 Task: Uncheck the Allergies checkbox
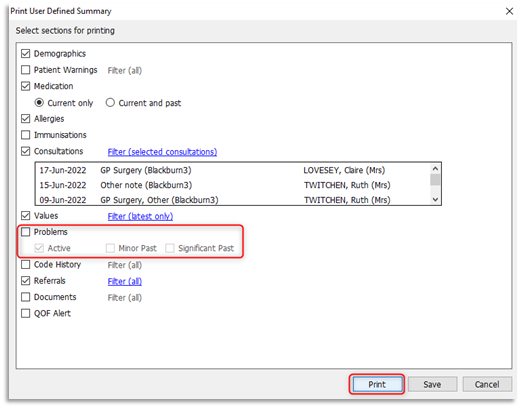click(25, 119)
